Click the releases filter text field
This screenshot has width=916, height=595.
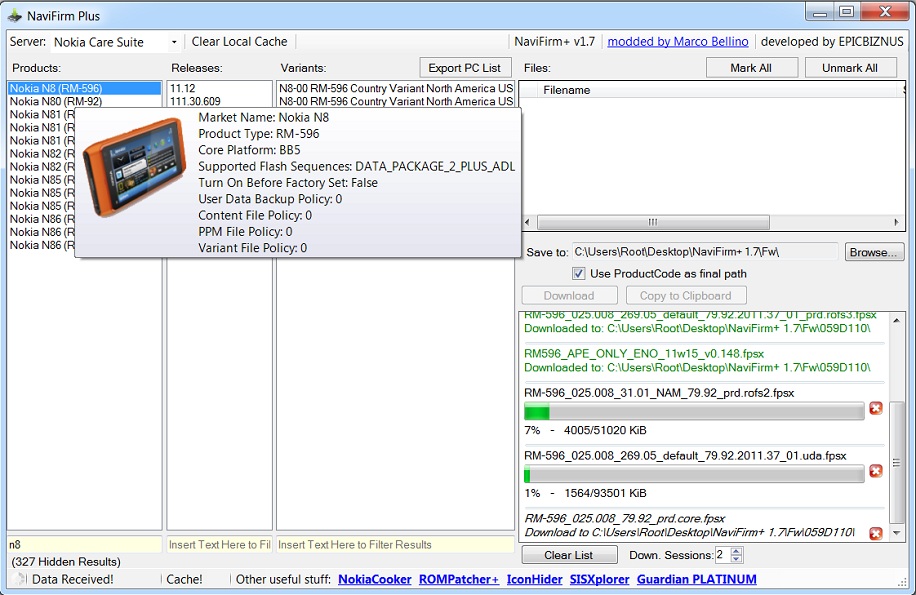(220, 544)
